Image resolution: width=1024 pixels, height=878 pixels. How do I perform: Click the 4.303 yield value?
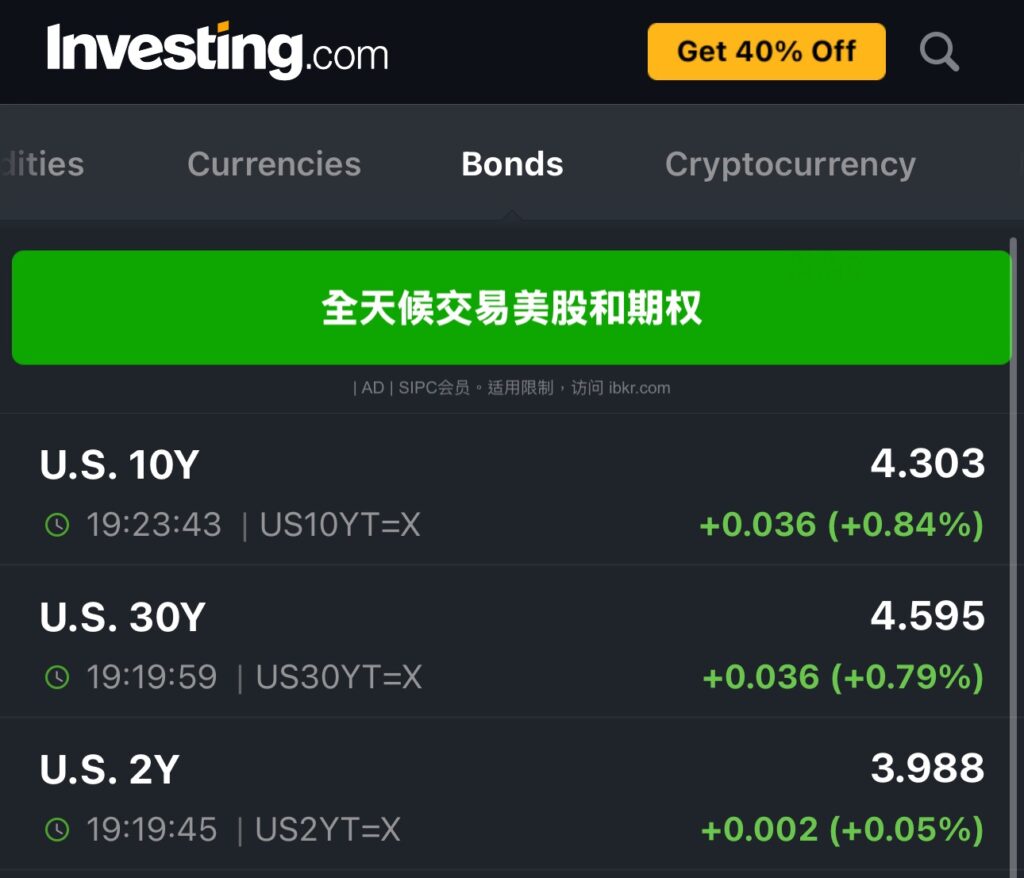927,464
